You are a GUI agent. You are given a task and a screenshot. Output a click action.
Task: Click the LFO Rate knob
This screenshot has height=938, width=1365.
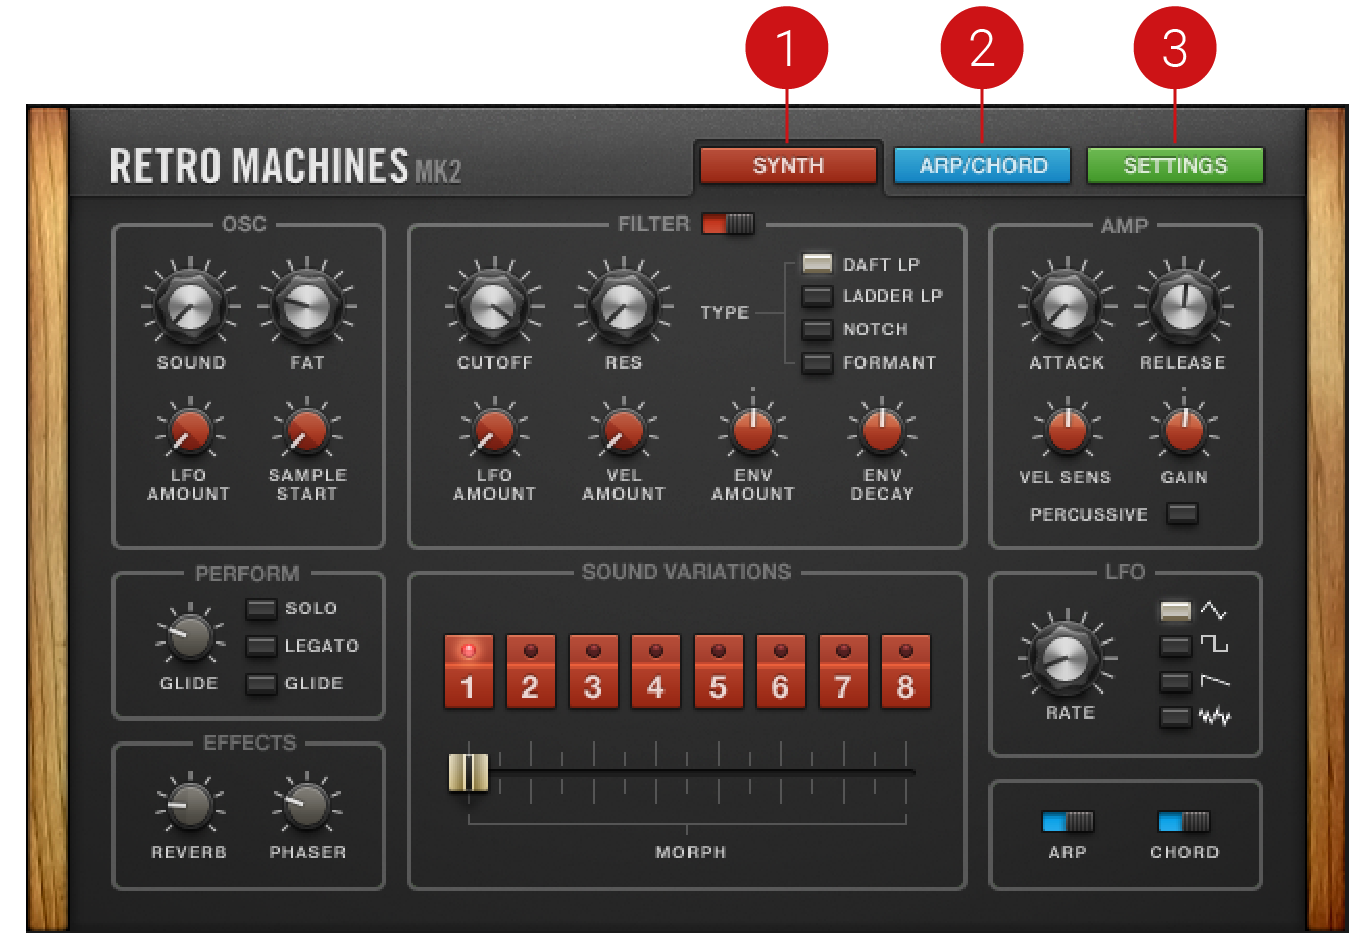click(1068, 656)
